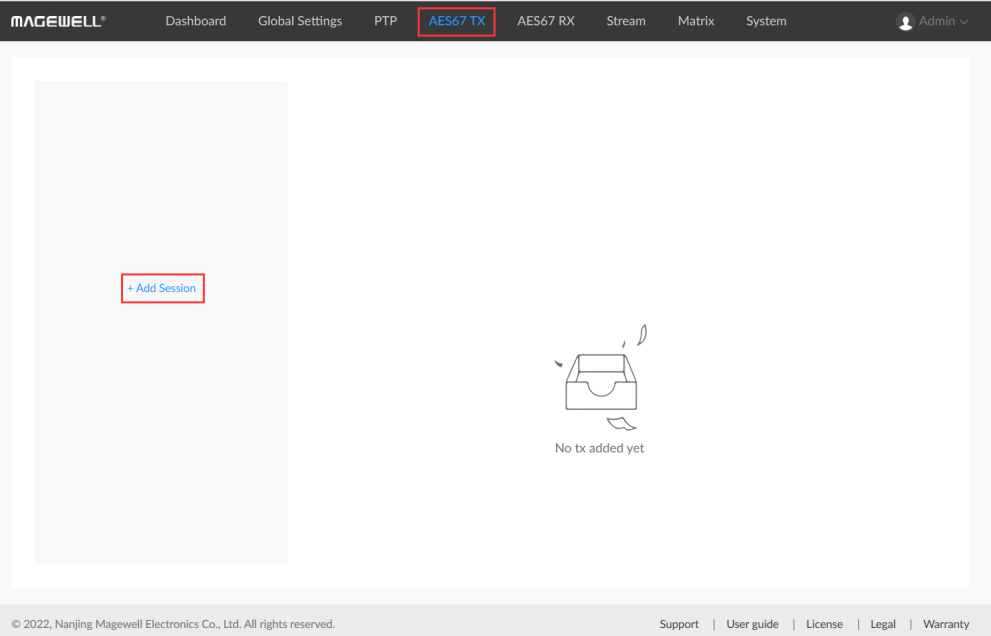Screen dimensions: 991x636
Task: Click the empty inbox illustration
Action: coord(601,377)
